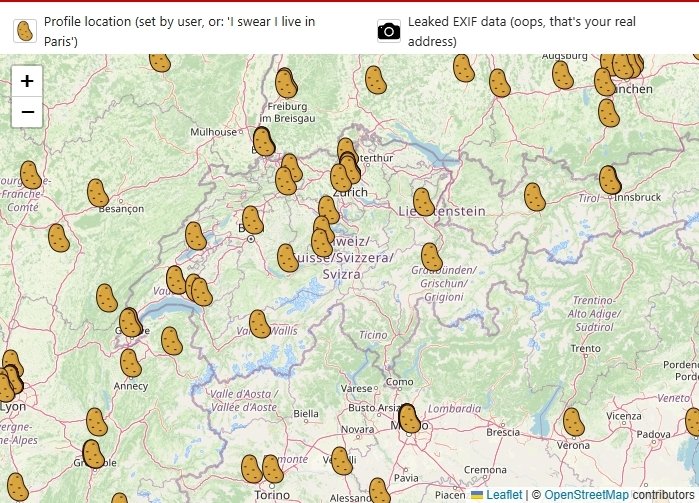Zoom out of the map
699x503 pixels.
[27, 112]
